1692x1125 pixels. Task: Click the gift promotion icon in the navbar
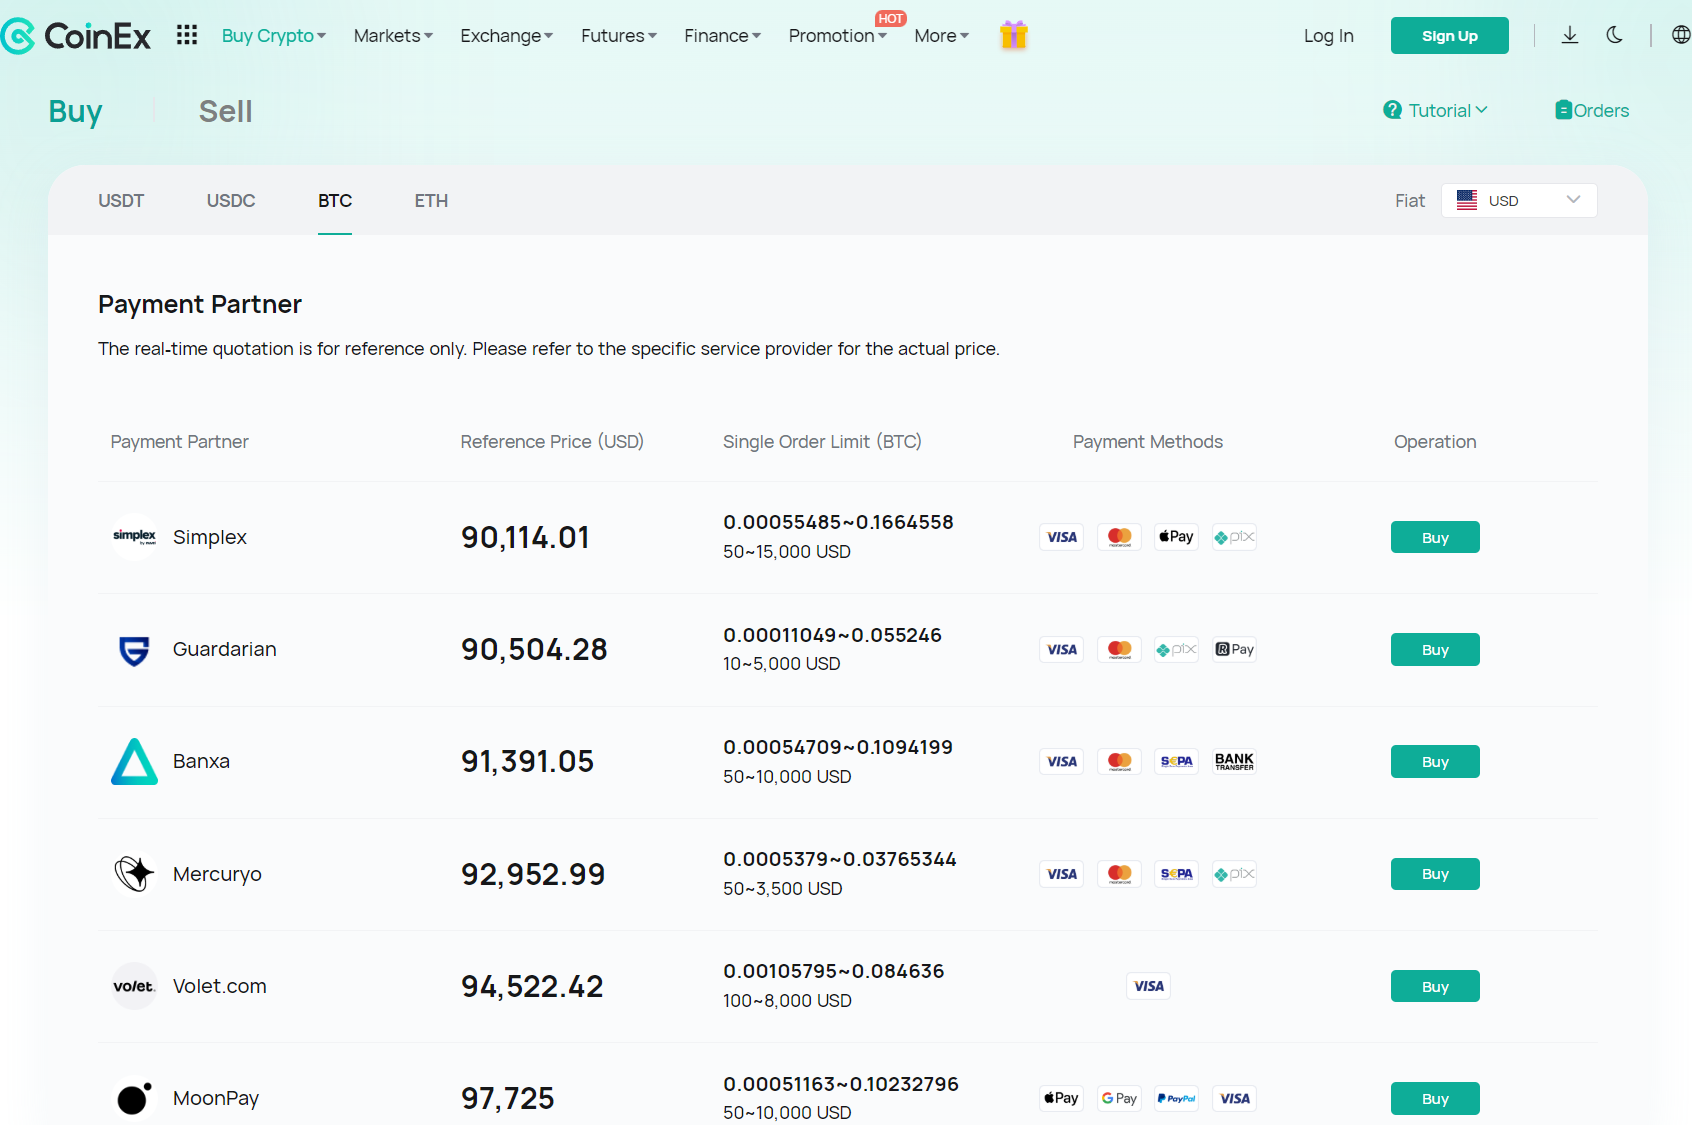tap(1013, 35)
